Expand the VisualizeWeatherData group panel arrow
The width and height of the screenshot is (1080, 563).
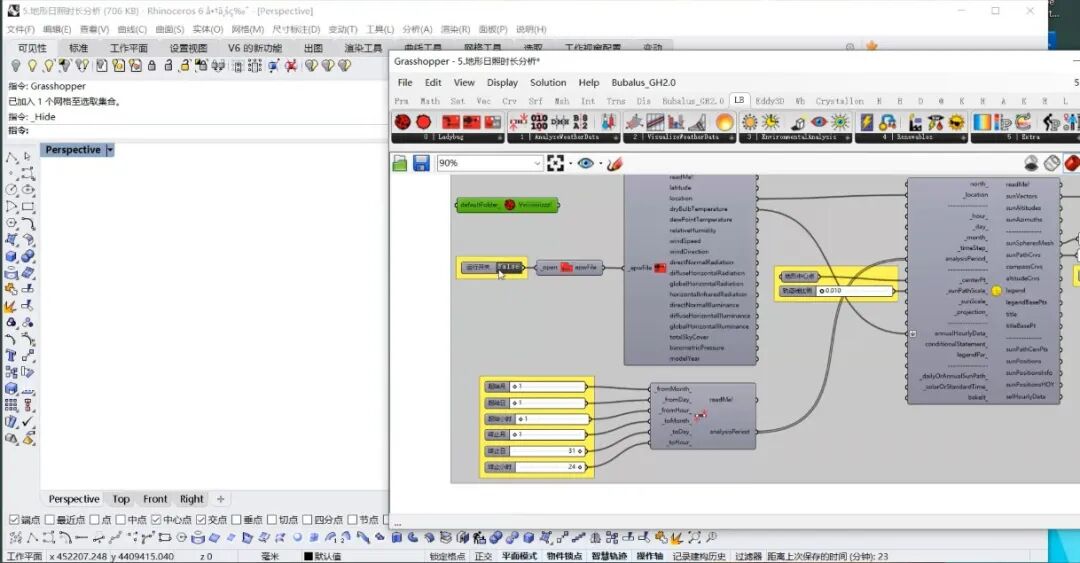(732, 138)
